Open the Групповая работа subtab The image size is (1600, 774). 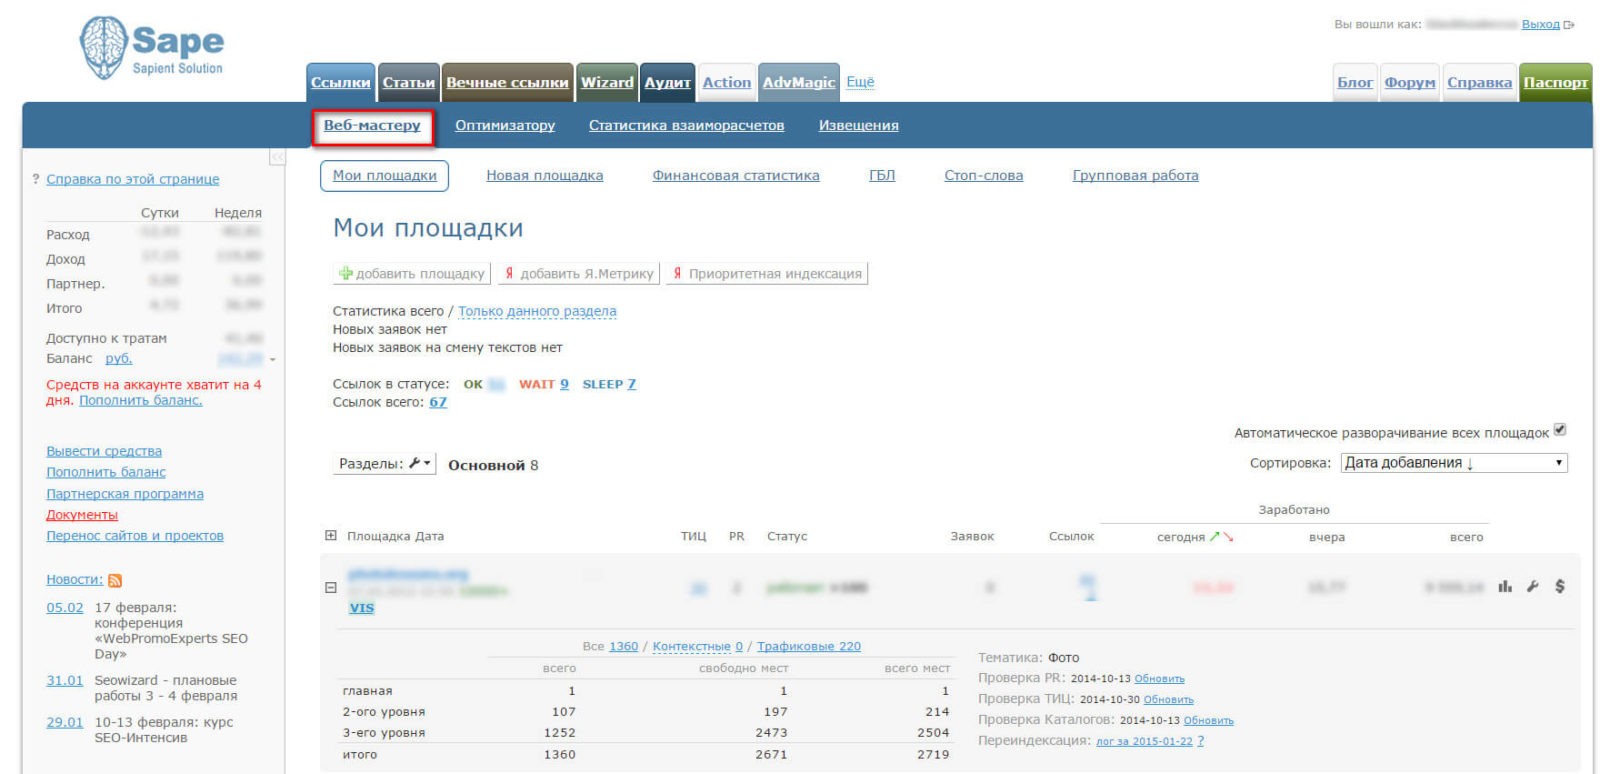1135,176
